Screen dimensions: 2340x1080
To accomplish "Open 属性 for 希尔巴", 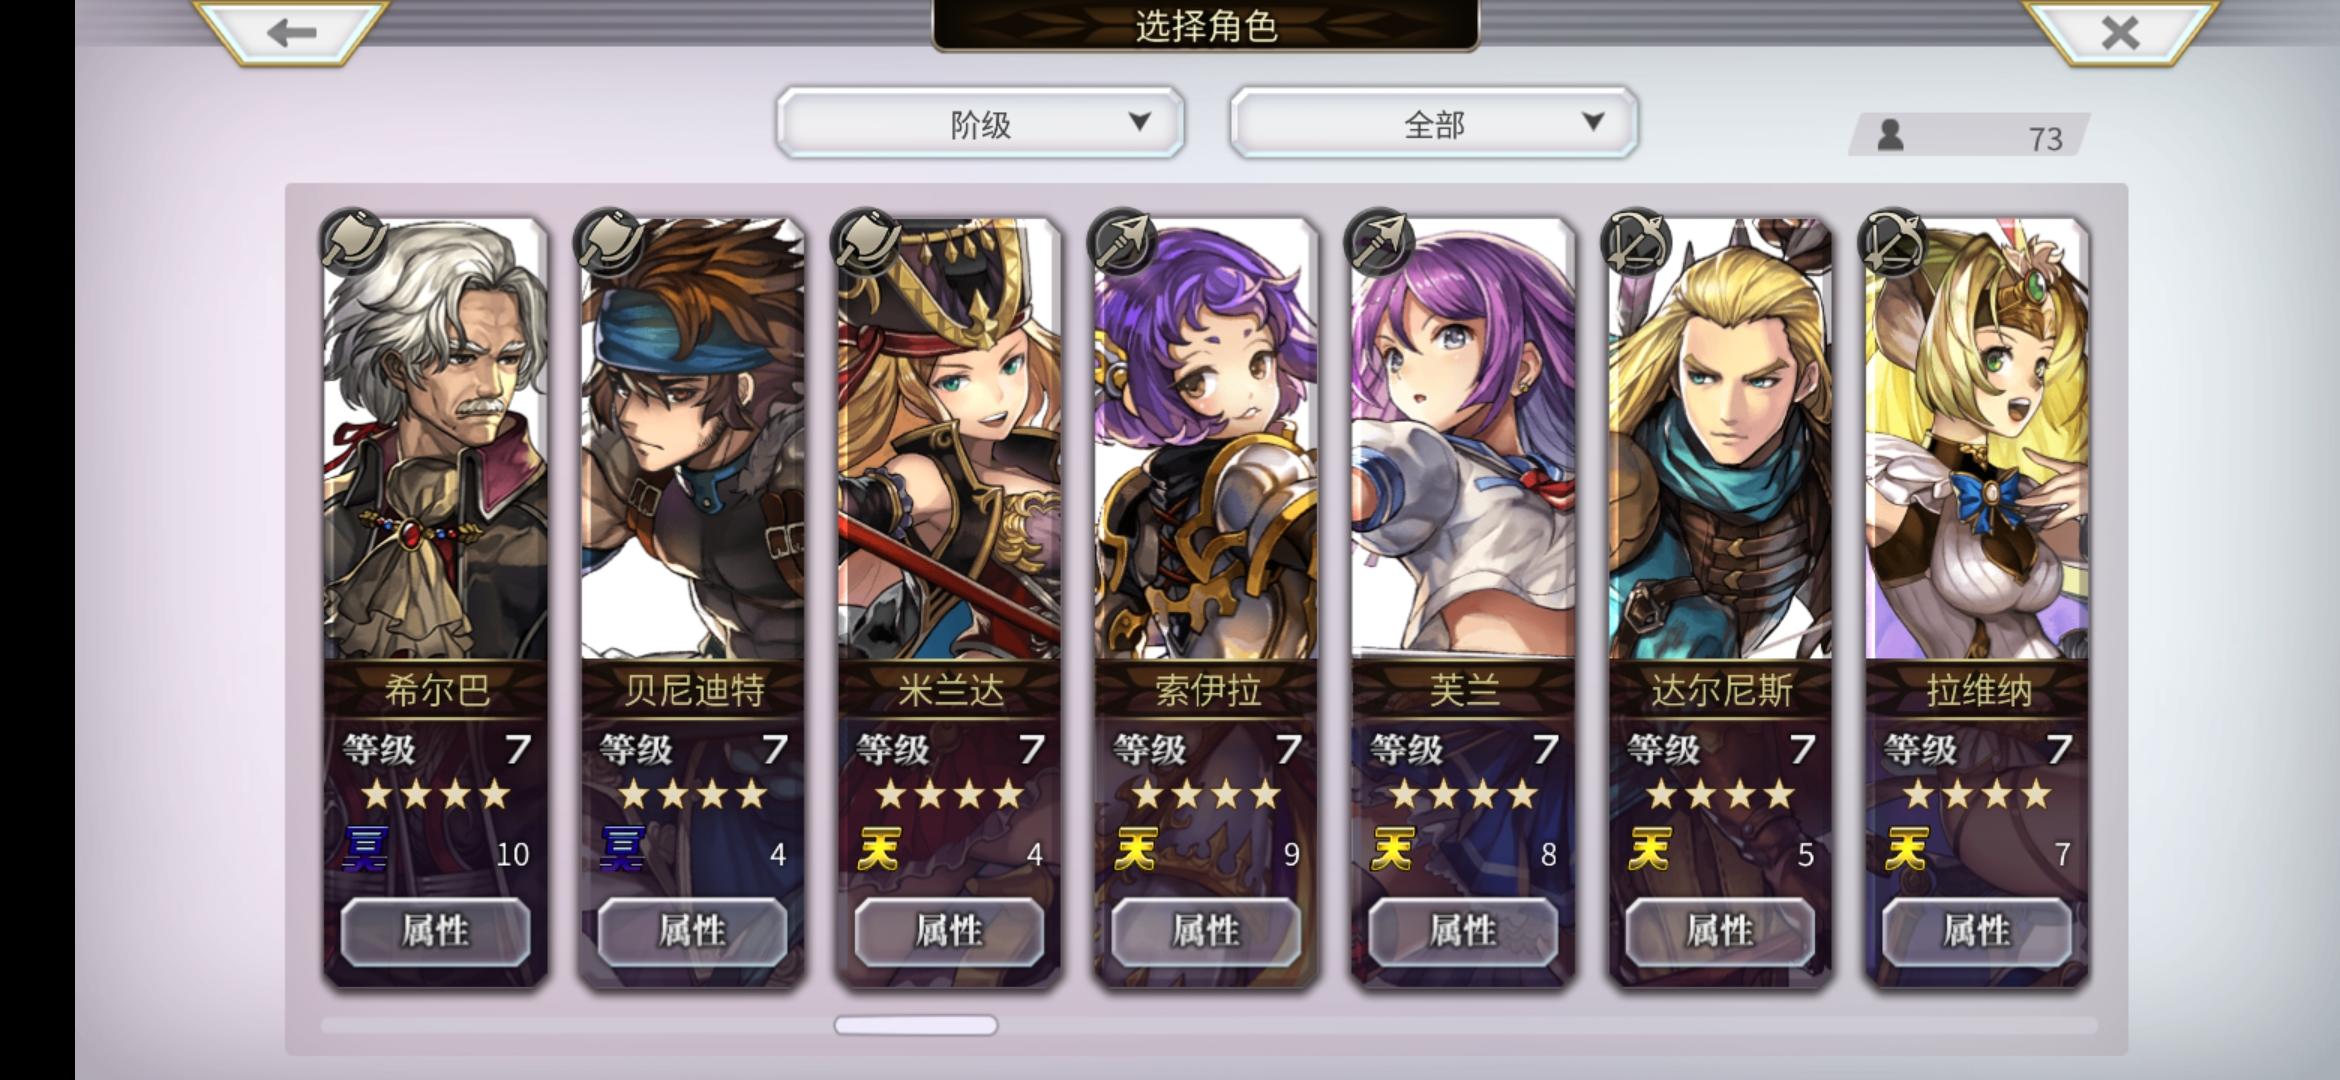I will [x=435, y=932].
